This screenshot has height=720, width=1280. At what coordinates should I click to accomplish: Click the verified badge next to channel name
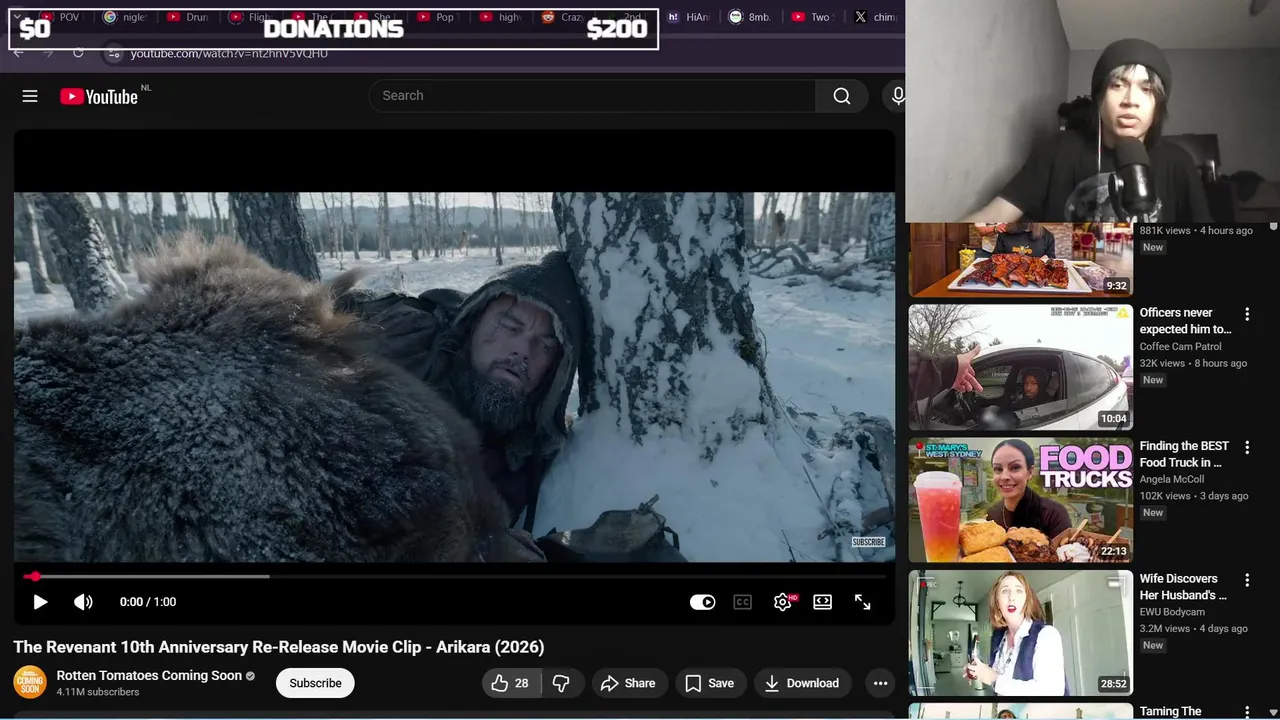pyautogui.click(x=250, y=676)
